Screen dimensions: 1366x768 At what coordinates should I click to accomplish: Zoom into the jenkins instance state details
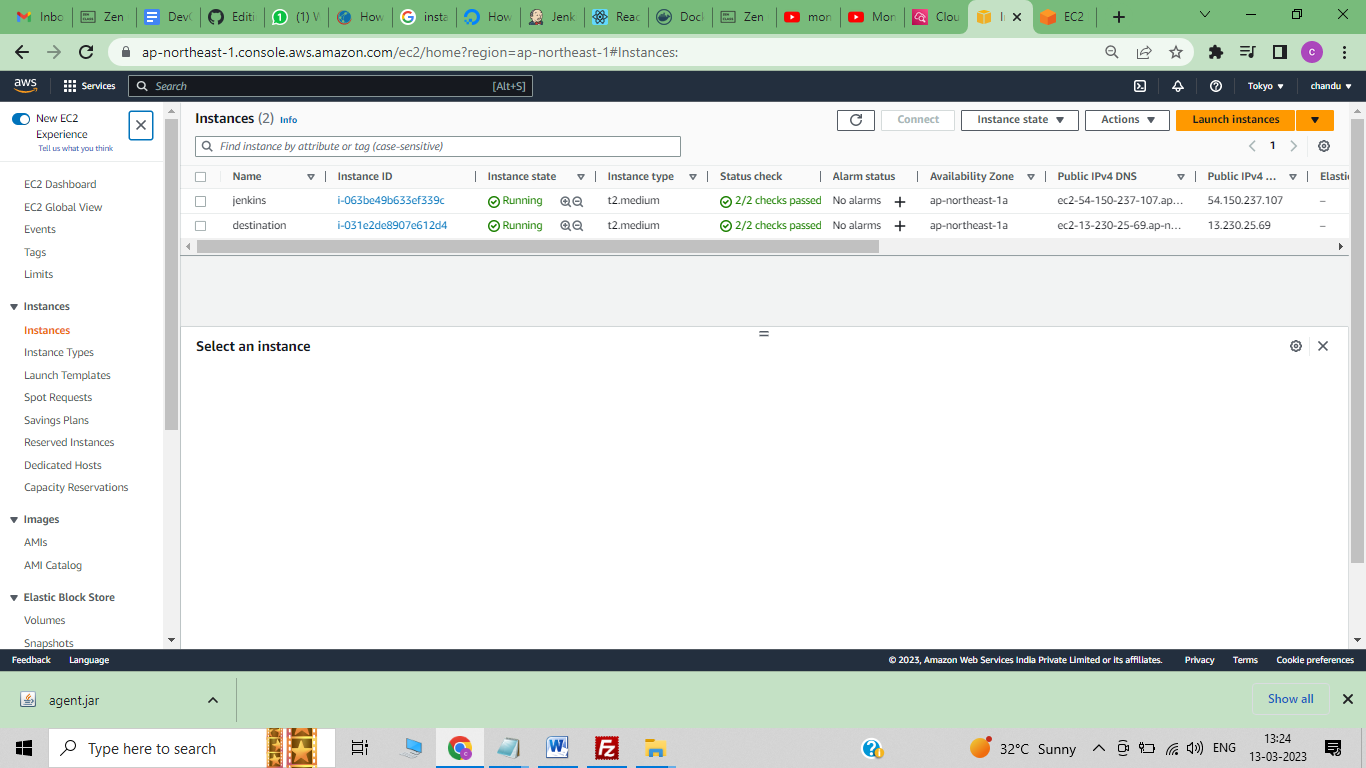point(564,200)
